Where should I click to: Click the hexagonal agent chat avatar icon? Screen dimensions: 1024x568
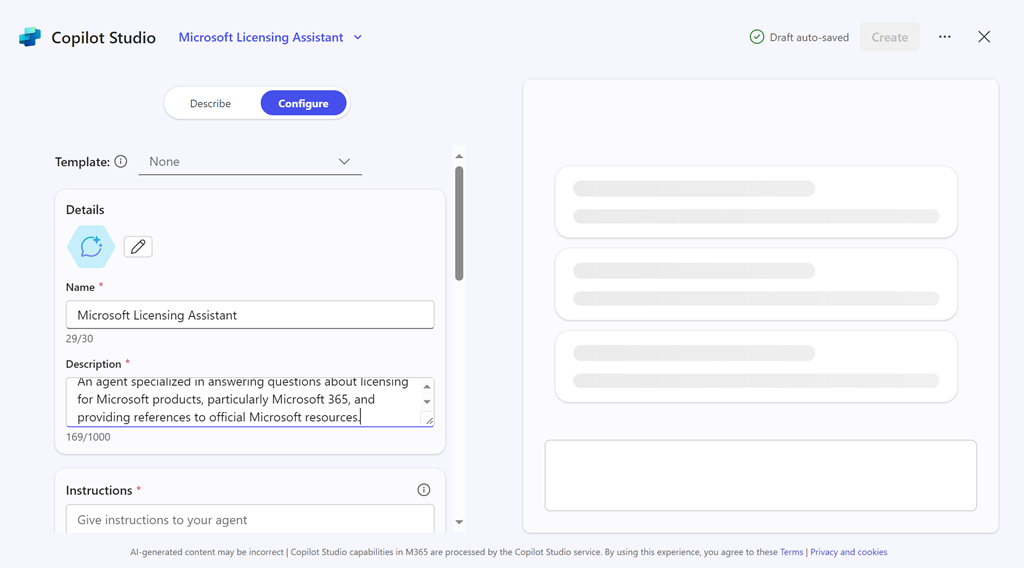tap(91, 247)
